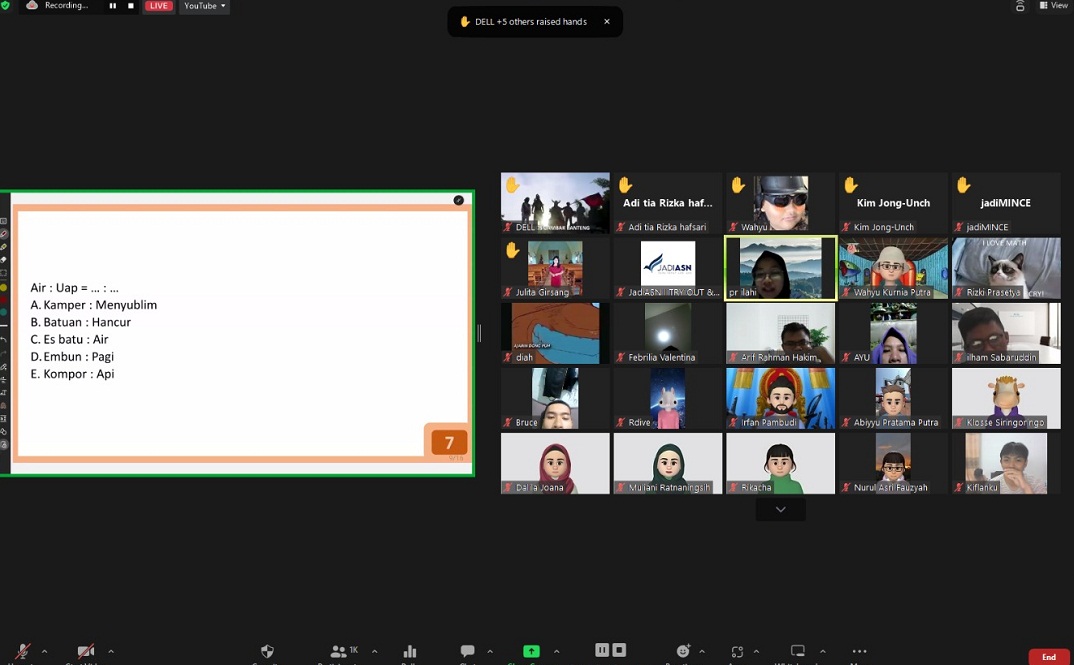The image size is (1074, 665).
Task: Expand audio options arrow beside microphone
Action: 44,652
